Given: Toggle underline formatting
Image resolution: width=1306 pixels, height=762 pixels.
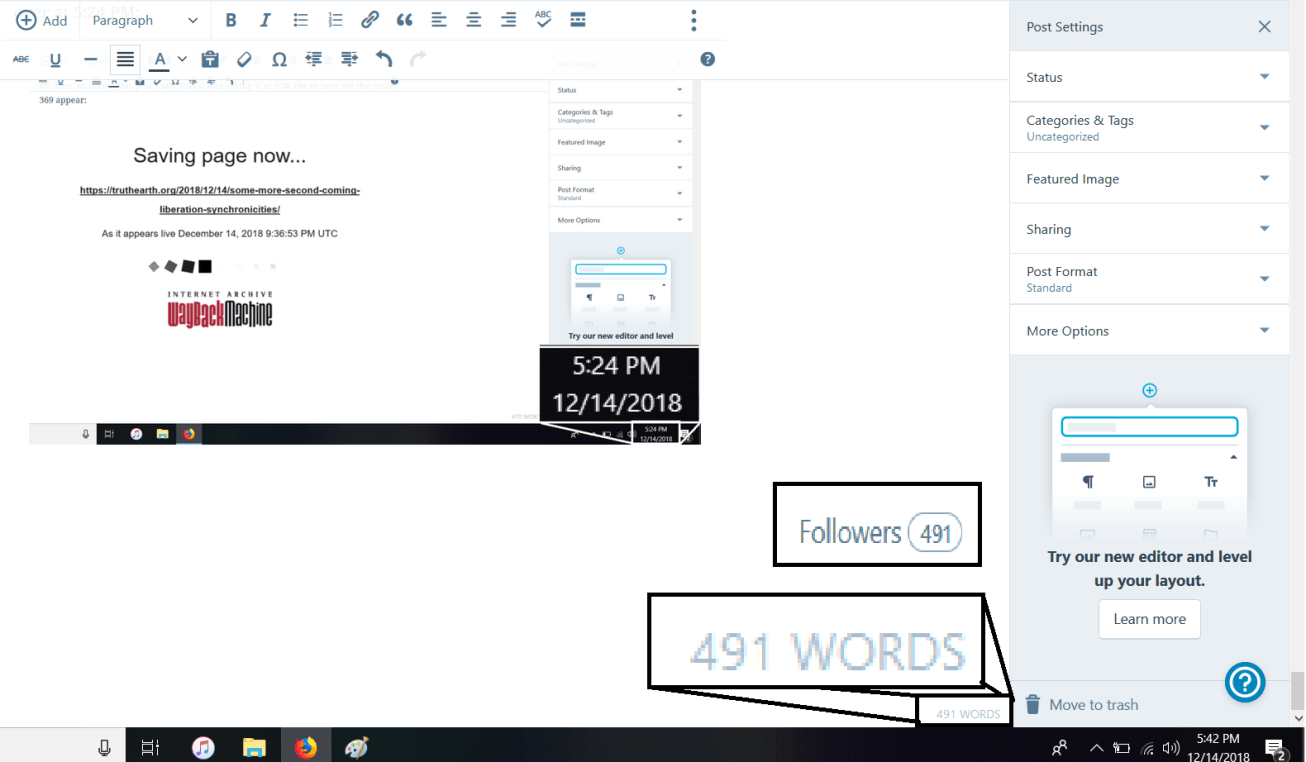Looking at the screenshot, I should 56,59.
